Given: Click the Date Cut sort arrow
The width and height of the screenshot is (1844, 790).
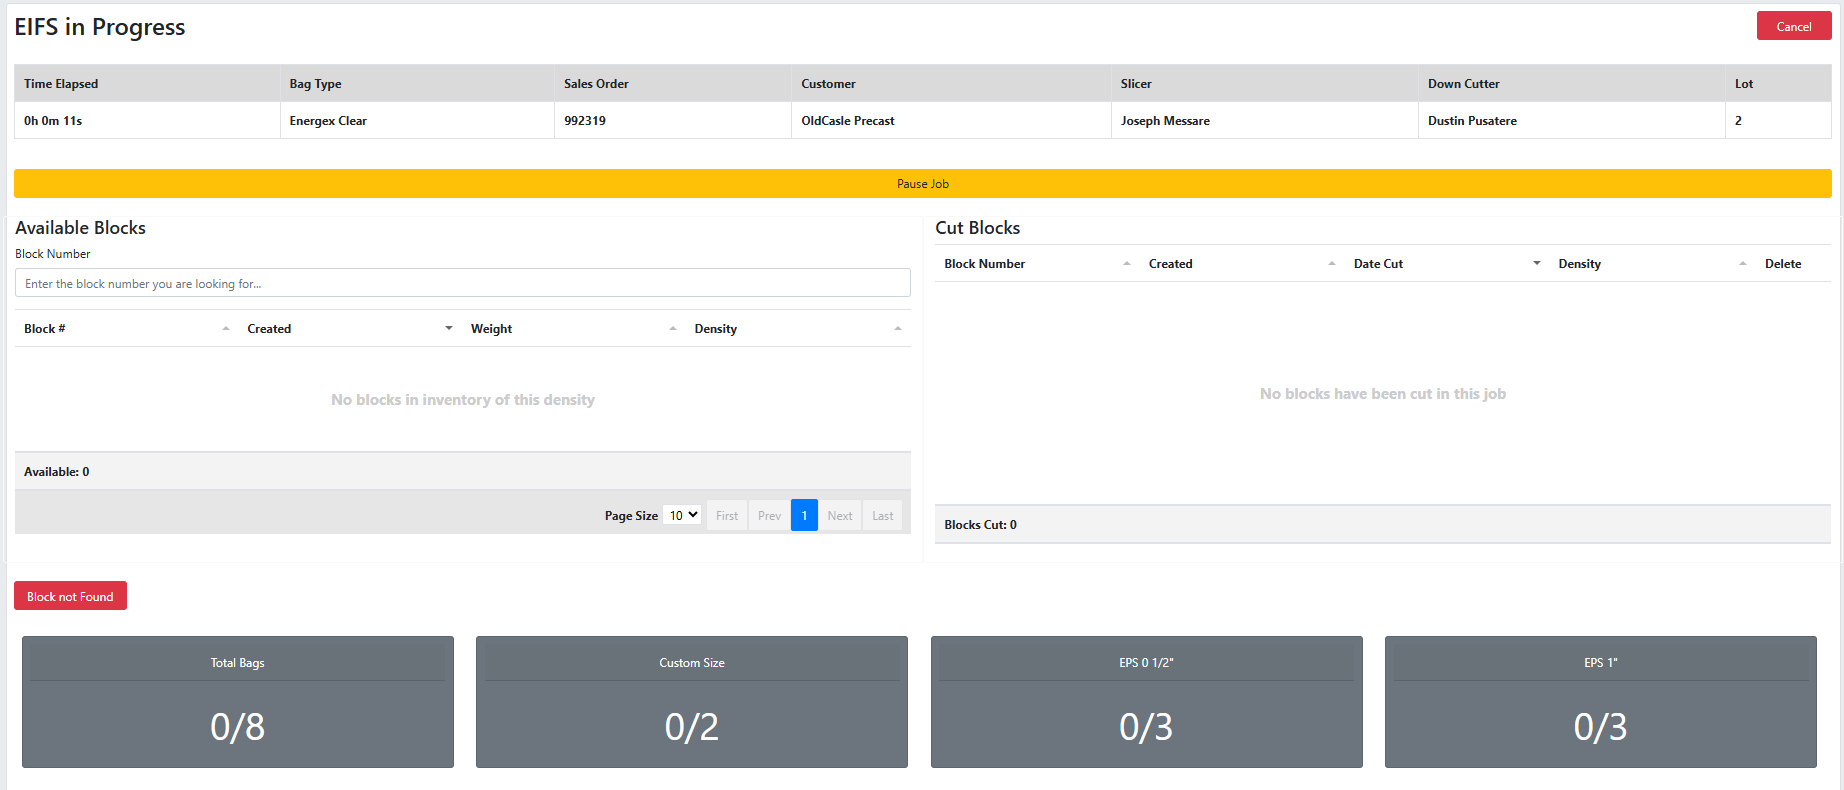Looking at the screenshot, I should (1537, 264).
